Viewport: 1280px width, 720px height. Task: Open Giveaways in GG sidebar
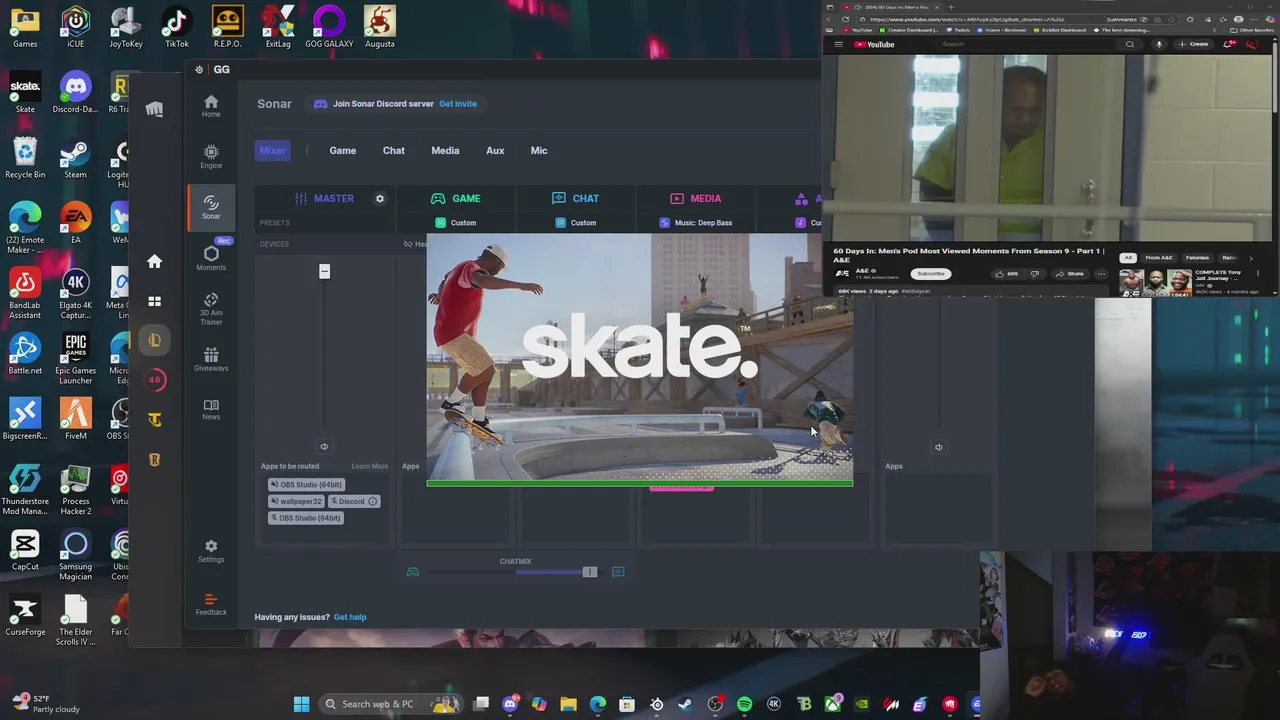(211, 360)
